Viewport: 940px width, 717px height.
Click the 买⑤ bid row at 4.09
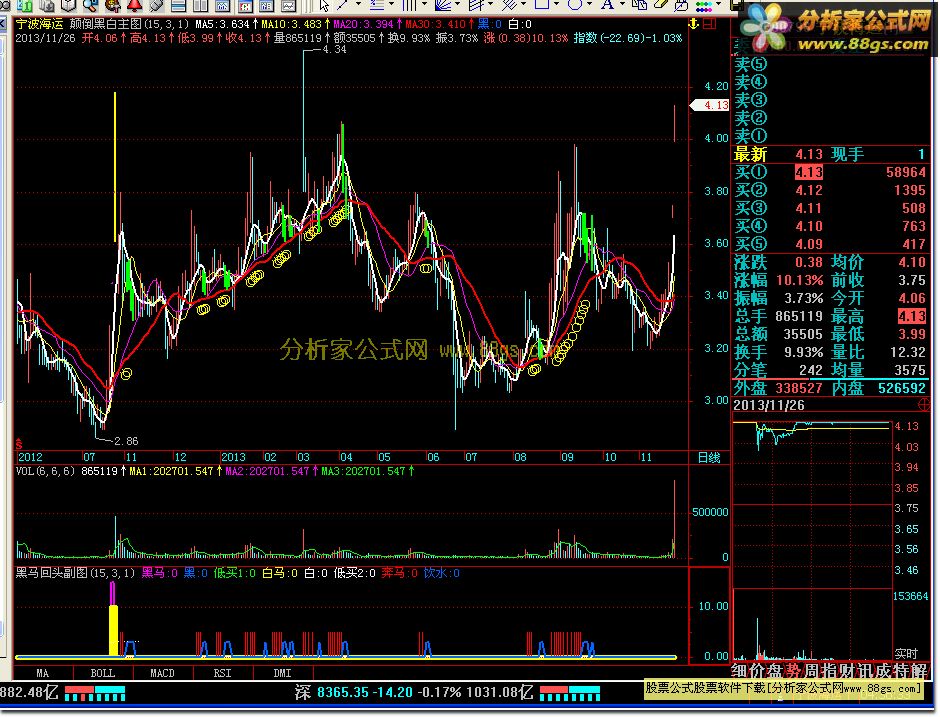point(831,244)
